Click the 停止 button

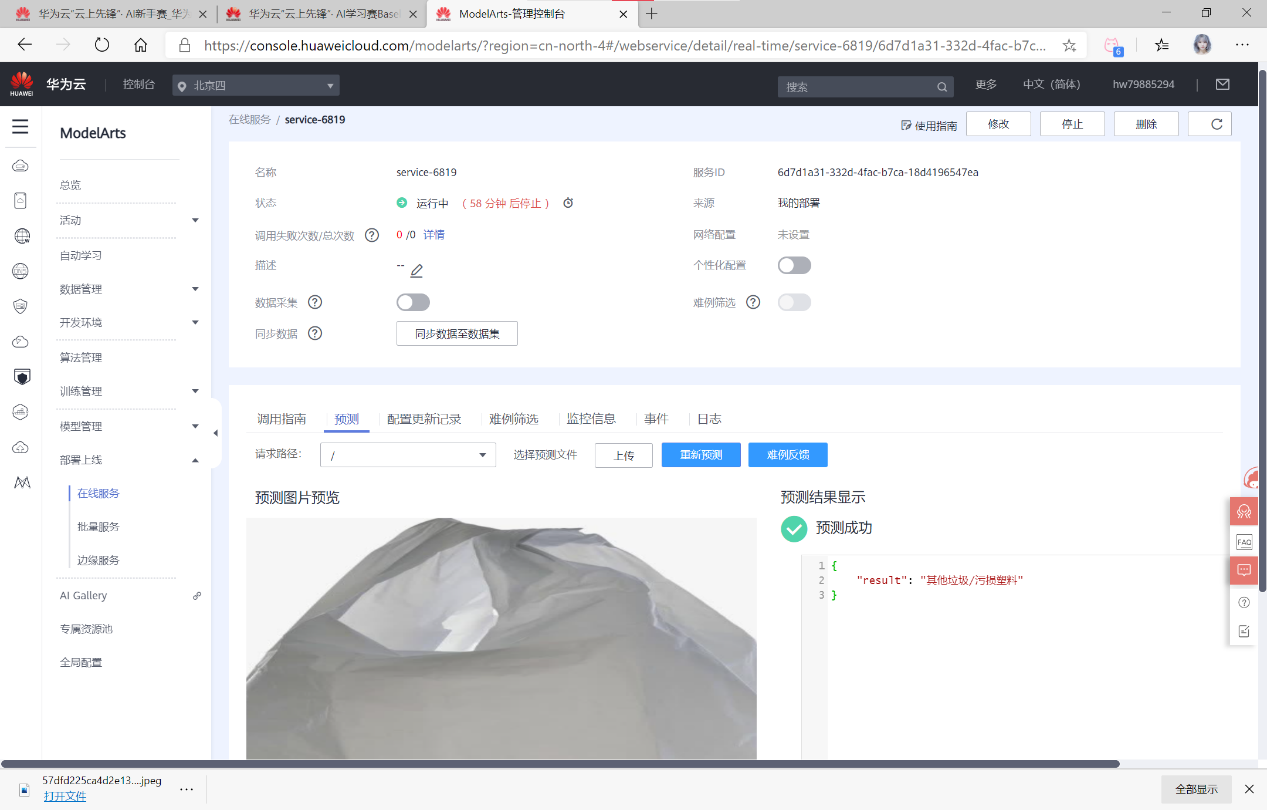click(1072, 124)
